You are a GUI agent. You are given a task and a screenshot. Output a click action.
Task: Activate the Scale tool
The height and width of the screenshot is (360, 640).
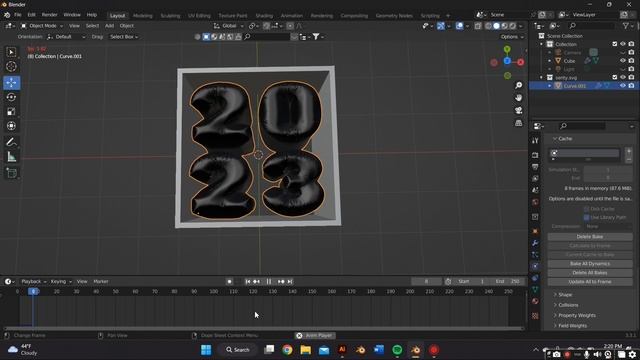(11, 111)
